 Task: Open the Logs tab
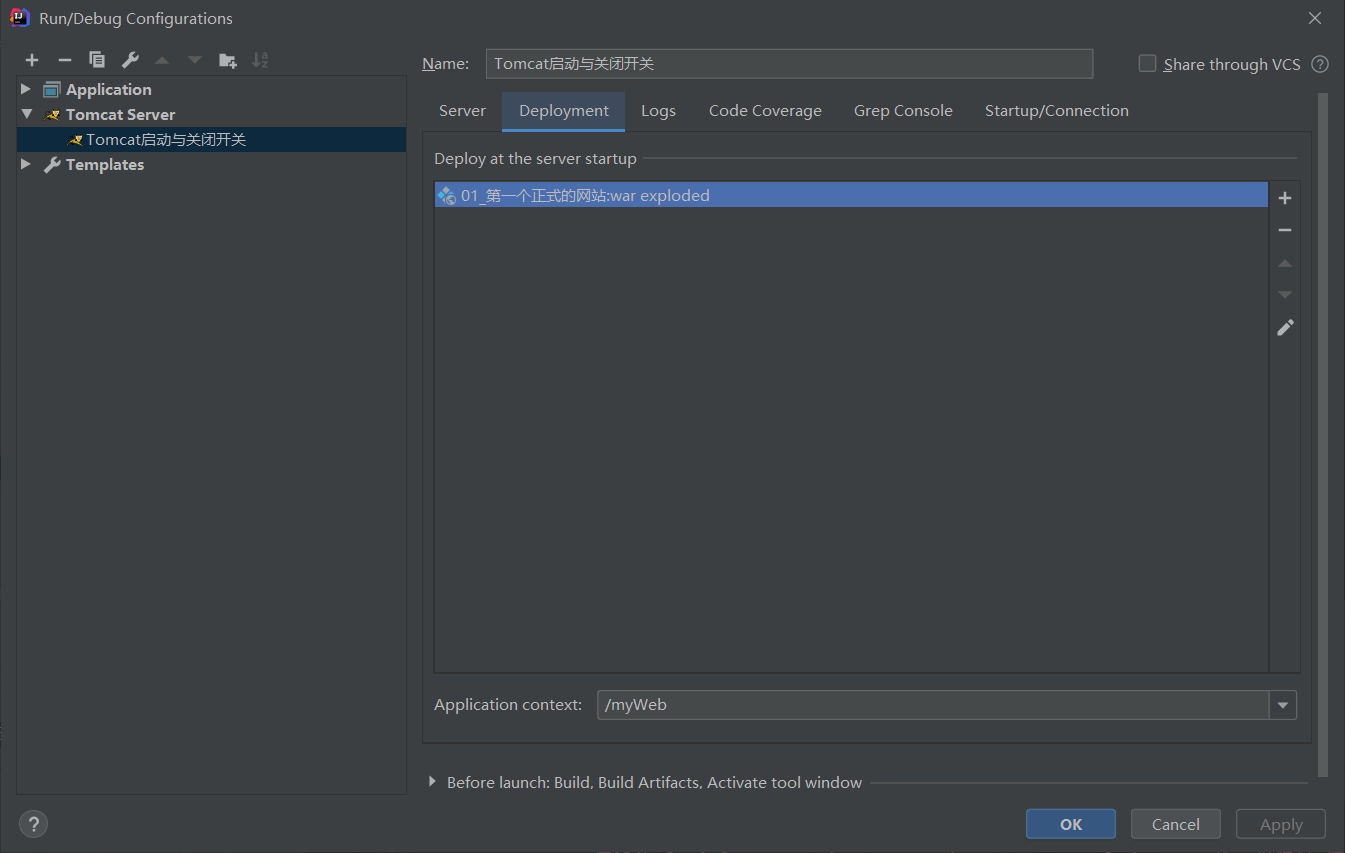click(x=658, y=111)
